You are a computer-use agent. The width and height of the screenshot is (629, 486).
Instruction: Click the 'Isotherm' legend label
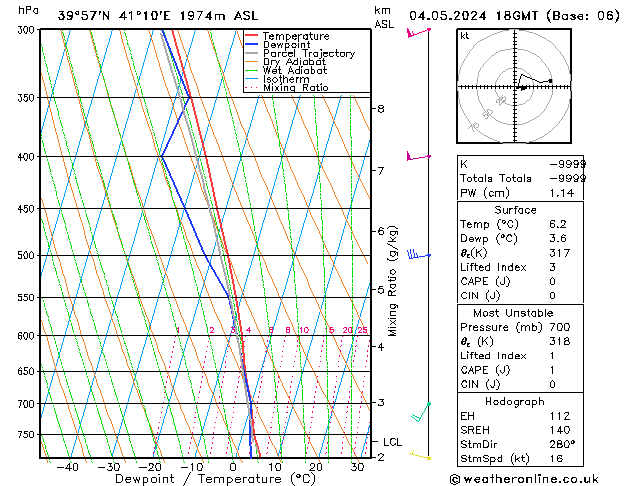(286, 79)
